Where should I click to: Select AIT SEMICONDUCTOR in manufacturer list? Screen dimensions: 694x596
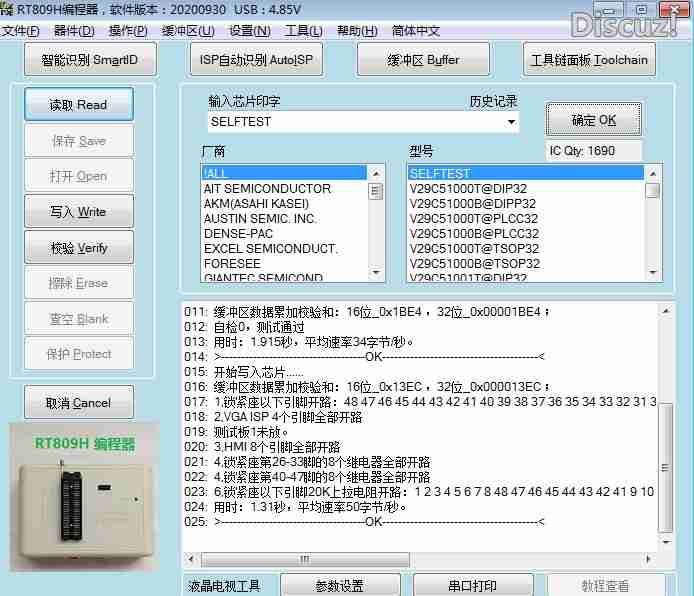coord(267,189)
